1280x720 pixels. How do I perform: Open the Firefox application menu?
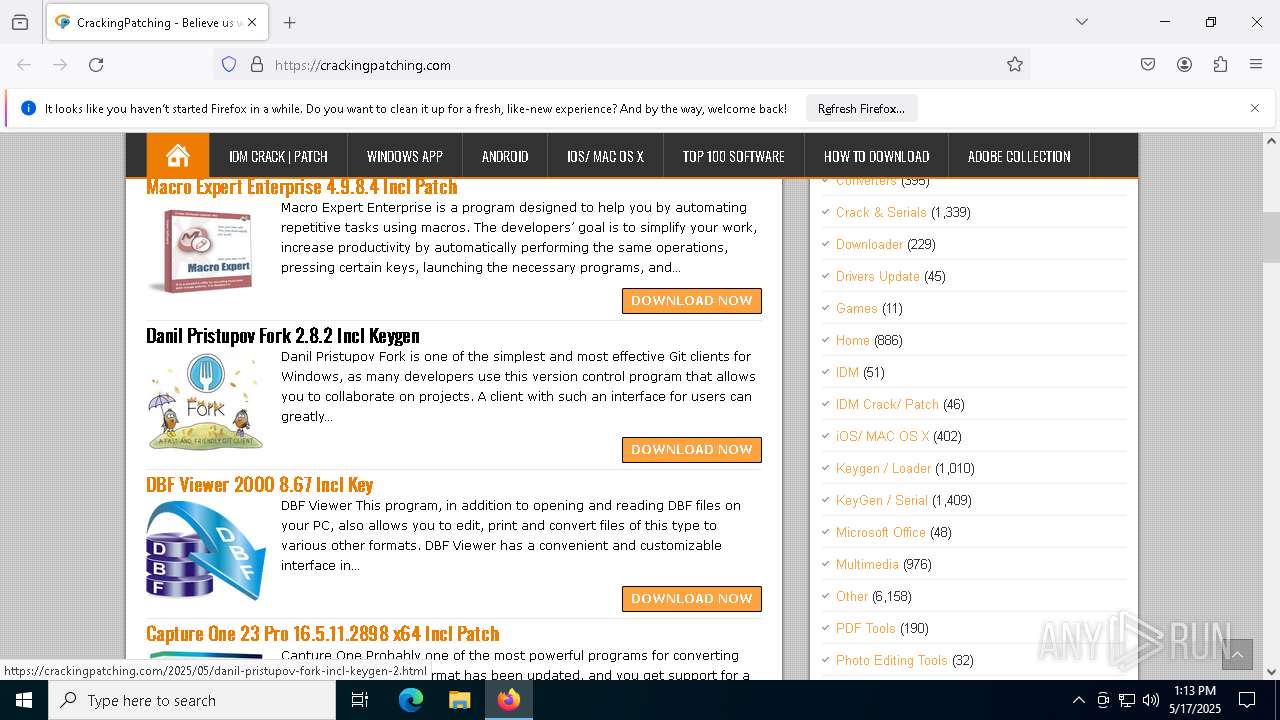(x=1256, y=65)
